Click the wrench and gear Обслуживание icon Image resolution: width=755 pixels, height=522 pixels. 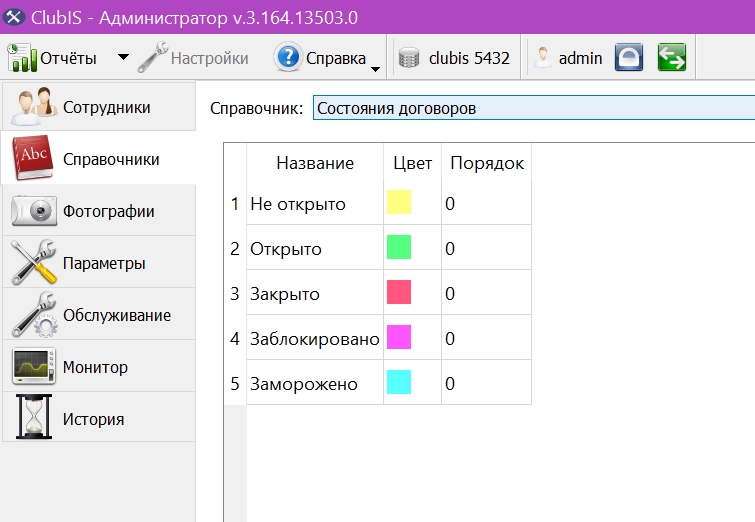pos(35,314)
